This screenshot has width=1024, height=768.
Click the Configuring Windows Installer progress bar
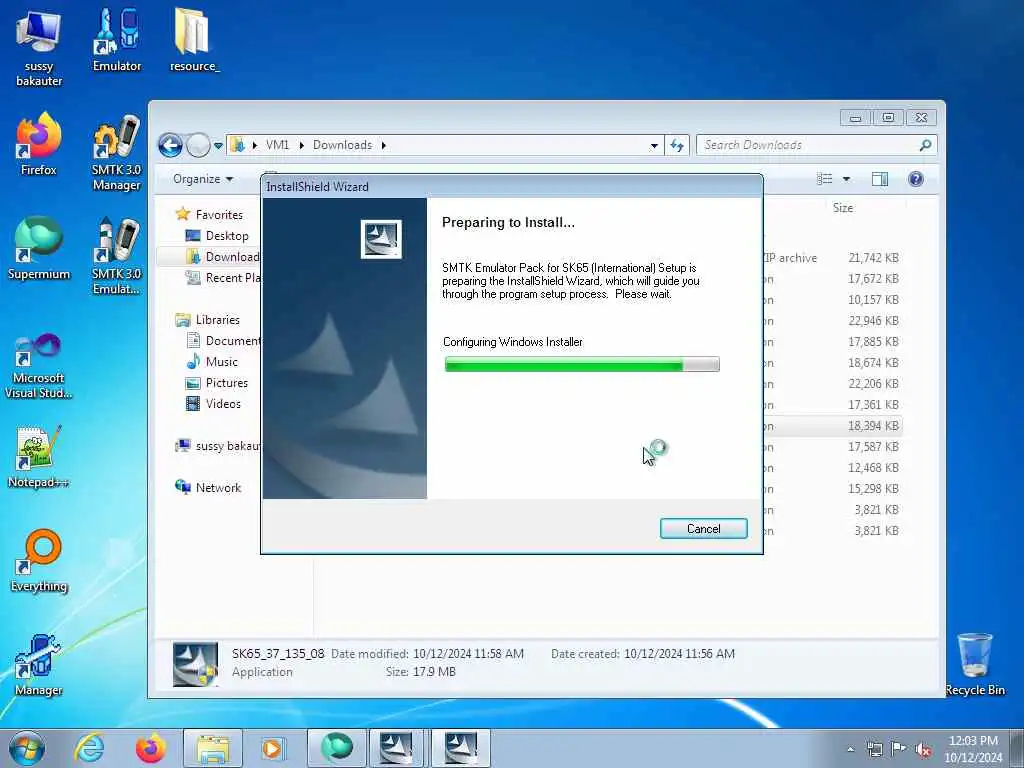(582, 364)
